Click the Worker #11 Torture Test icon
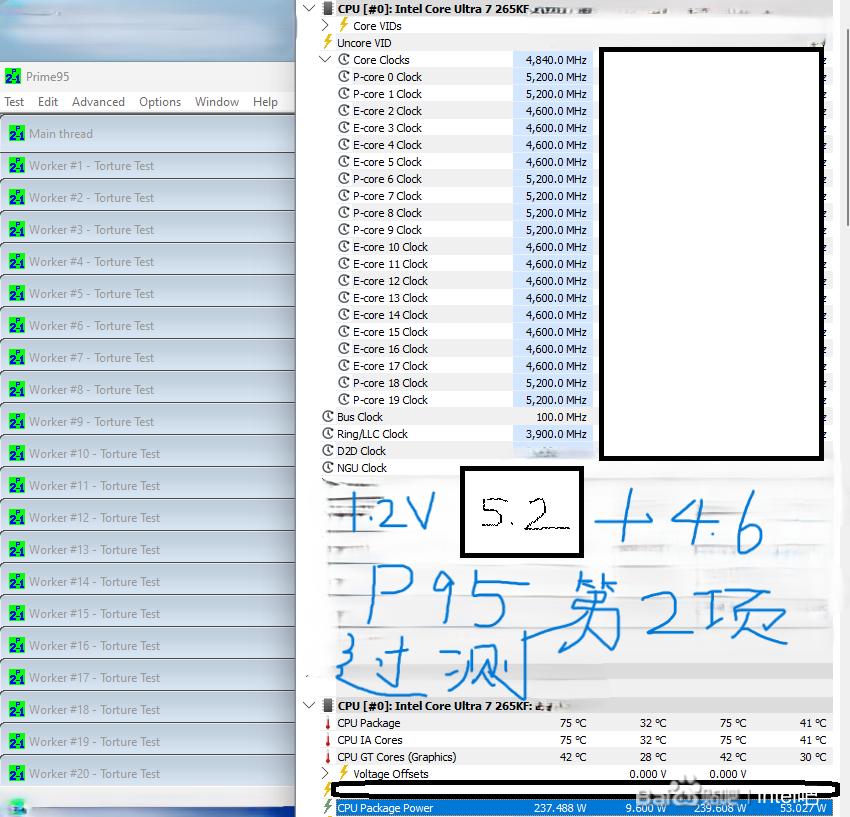Screen dimensions: 850x817 [17, 485]
